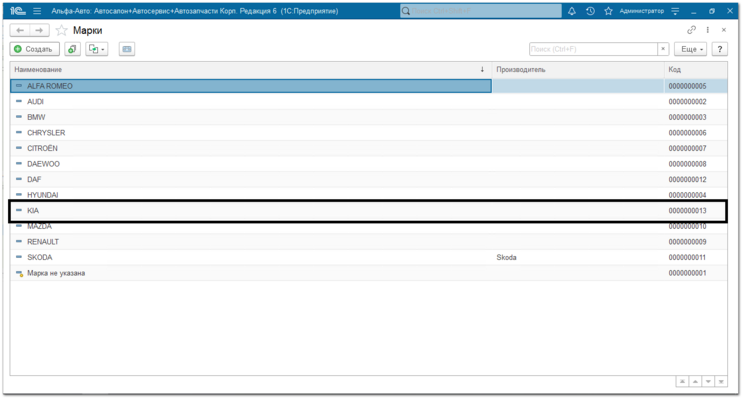The height and width of the screenshot is (399, 743).
Task: Click the Производитель column header
Action: point(578,69)
